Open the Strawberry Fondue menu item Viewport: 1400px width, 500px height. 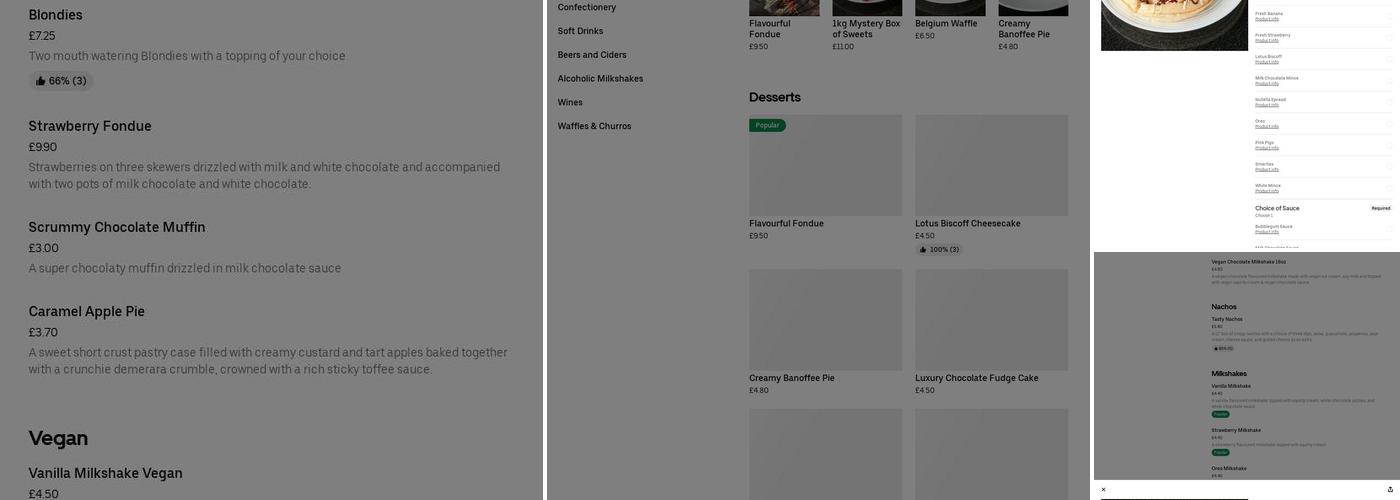coord(90,126)
